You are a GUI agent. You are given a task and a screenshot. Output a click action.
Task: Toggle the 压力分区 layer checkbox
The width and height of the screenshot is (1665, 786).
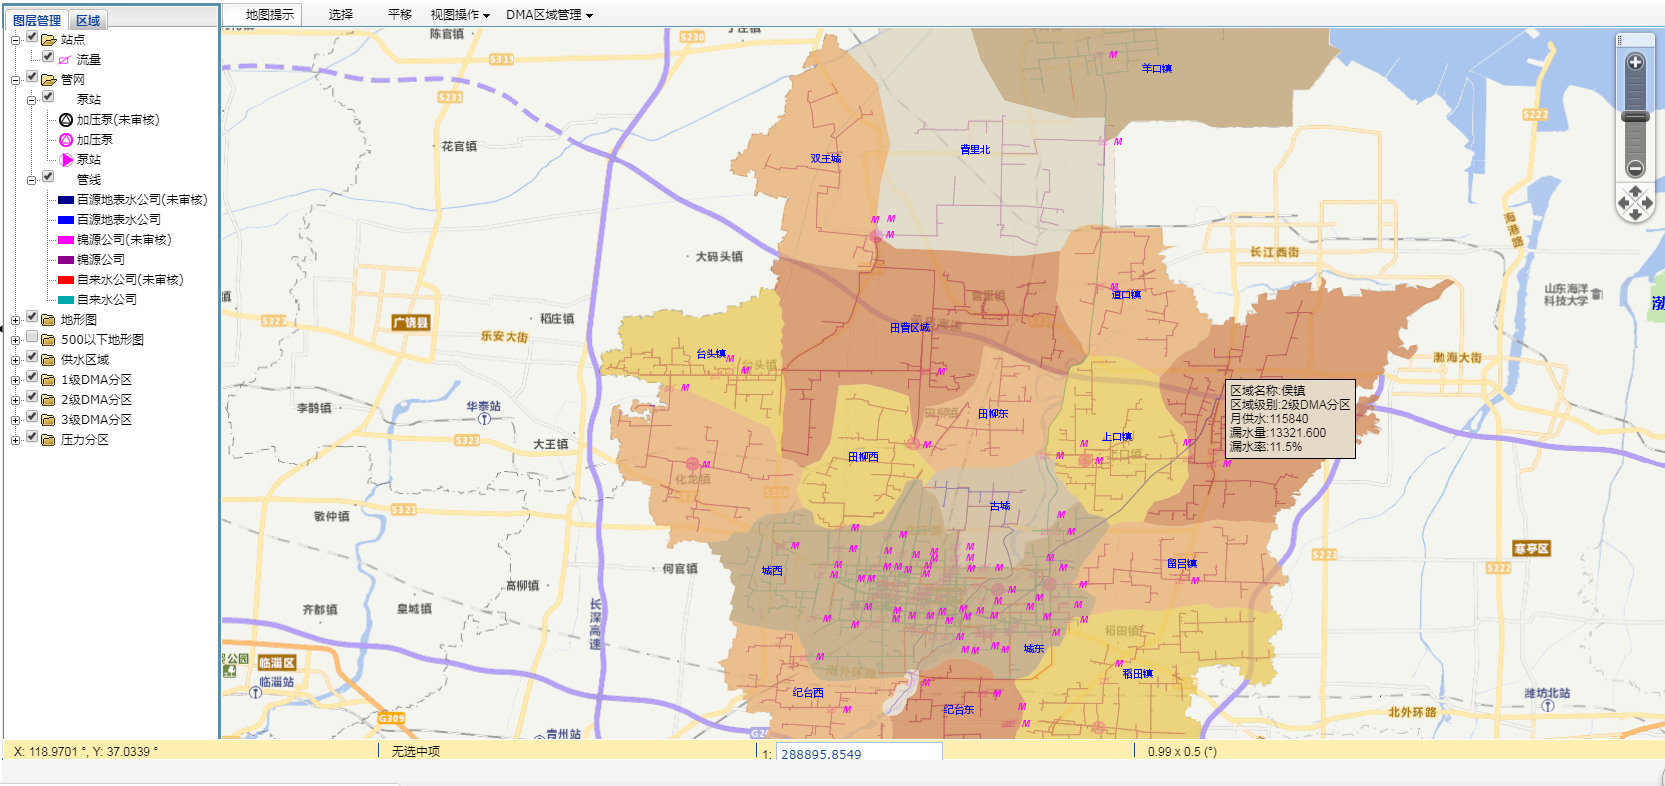click(32, 437)
